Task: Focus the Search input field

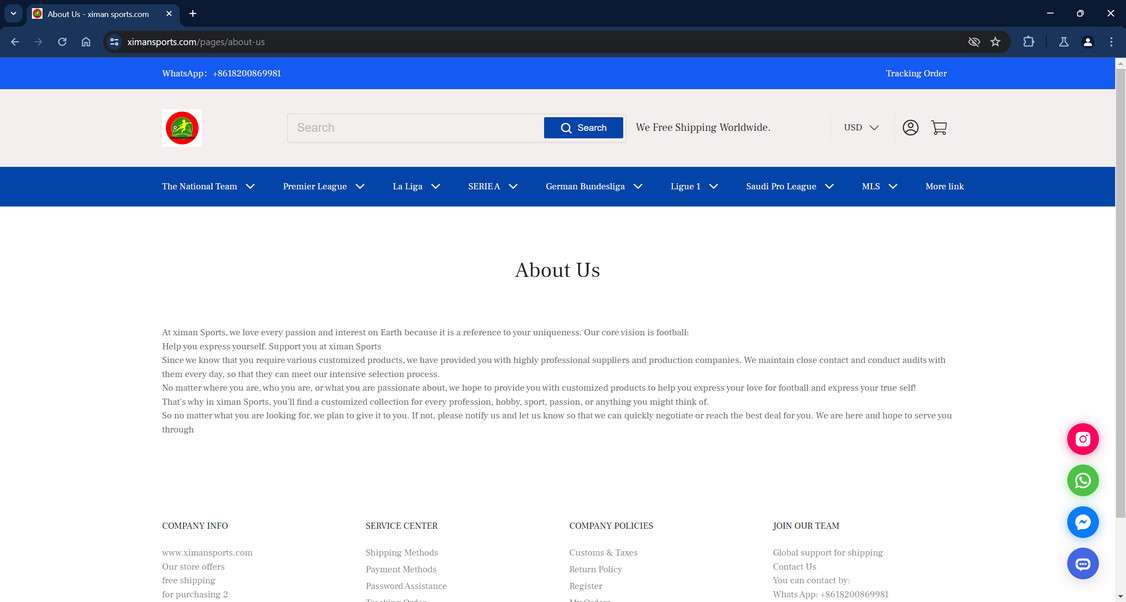Action: 415,128
